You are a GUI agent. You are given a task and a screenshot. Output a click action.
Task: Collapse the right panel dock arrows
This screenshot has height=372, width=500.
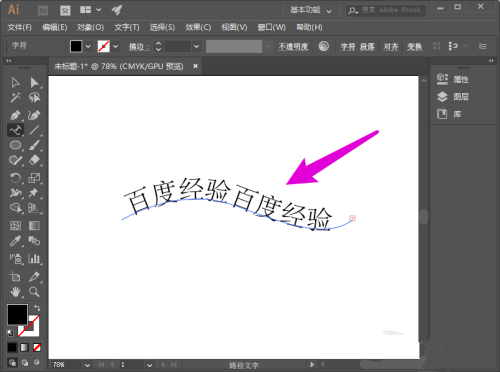[x=491, y=61]
